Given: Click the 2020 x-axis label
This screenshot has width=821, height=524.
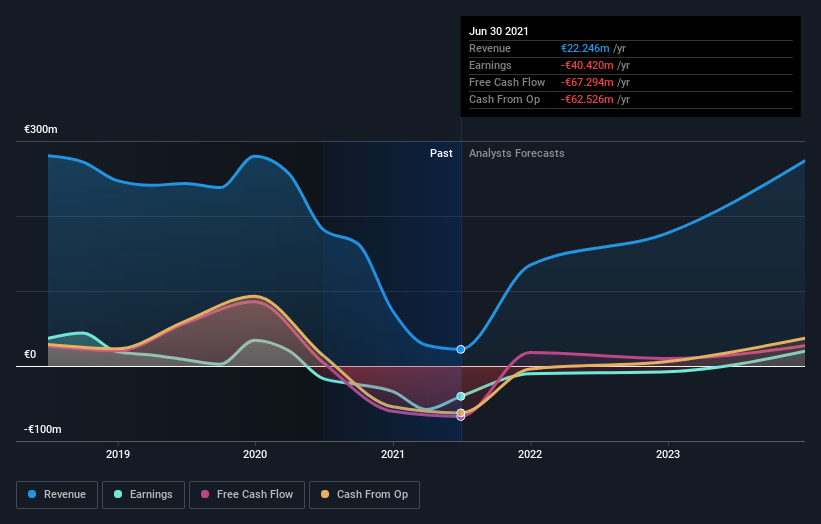Looking at the screenshot, I should 255,454.
